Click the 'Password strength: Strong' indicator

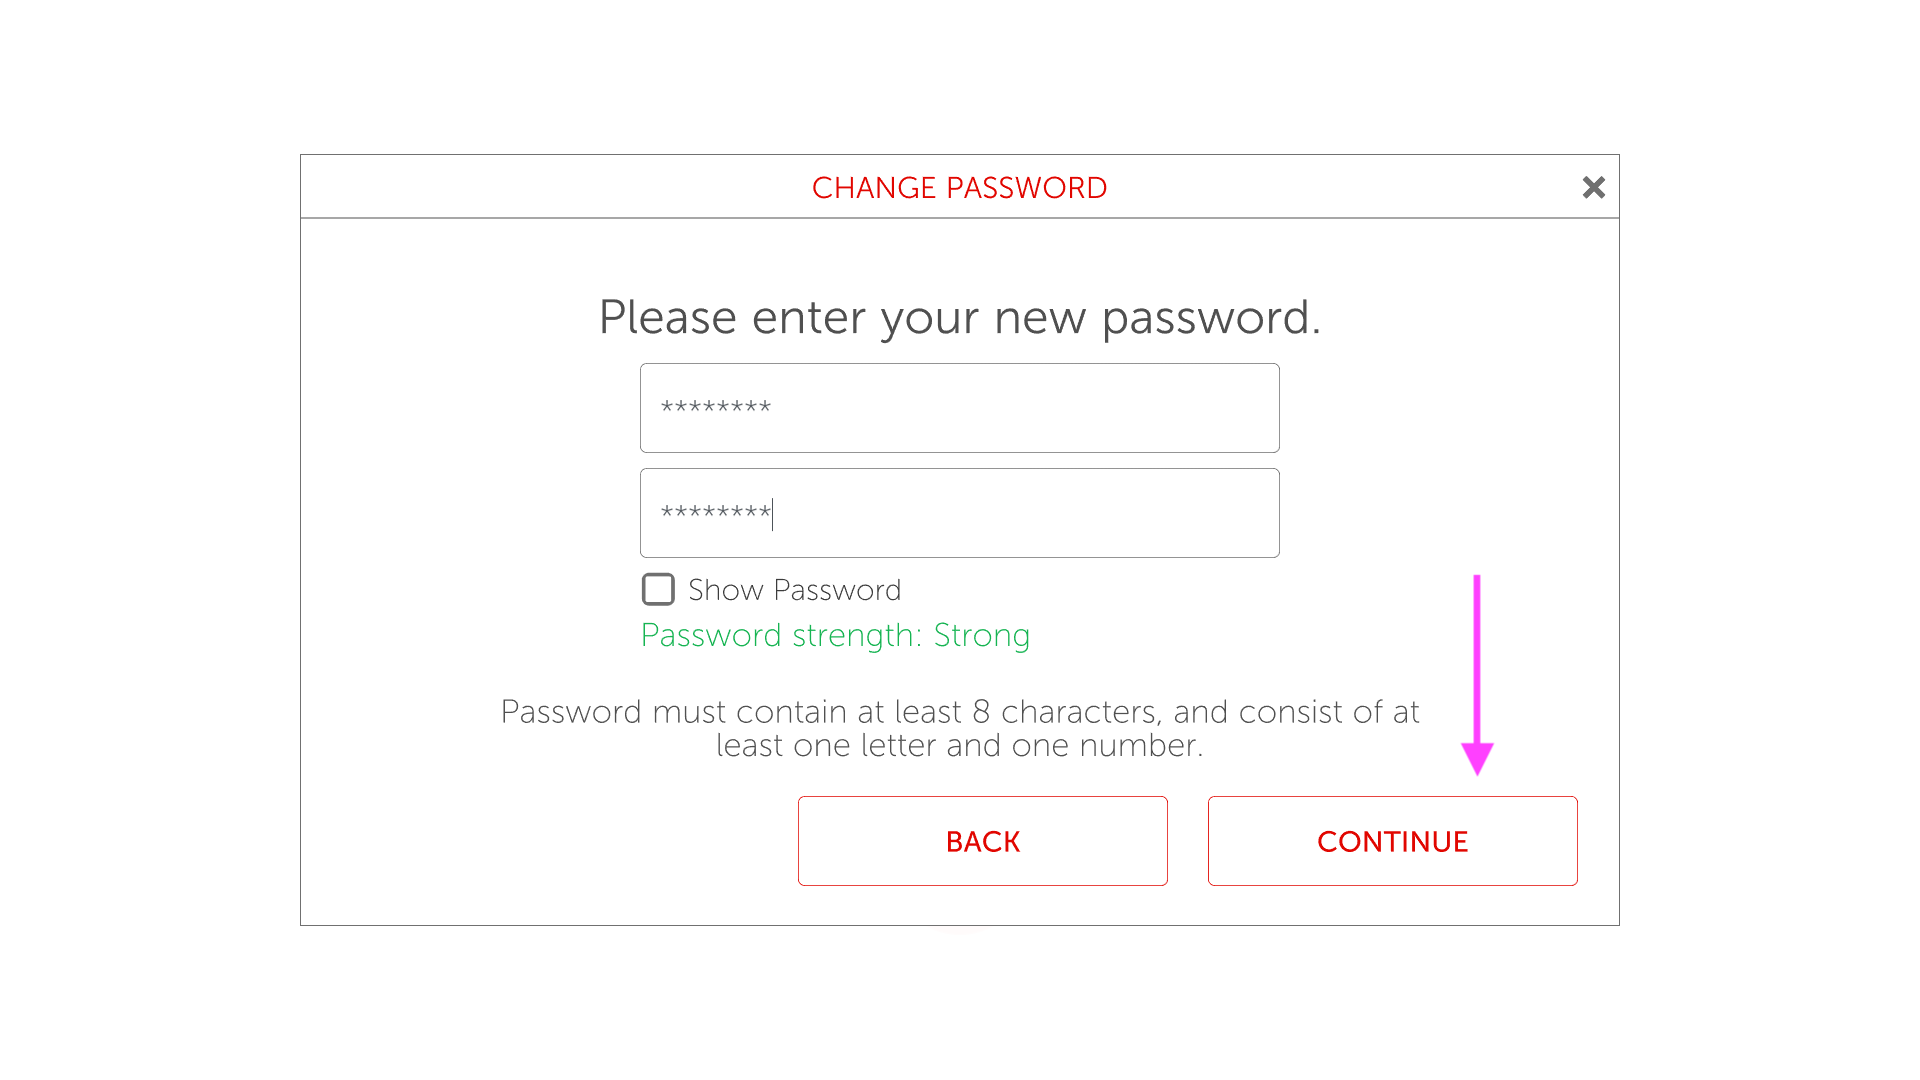835,635
